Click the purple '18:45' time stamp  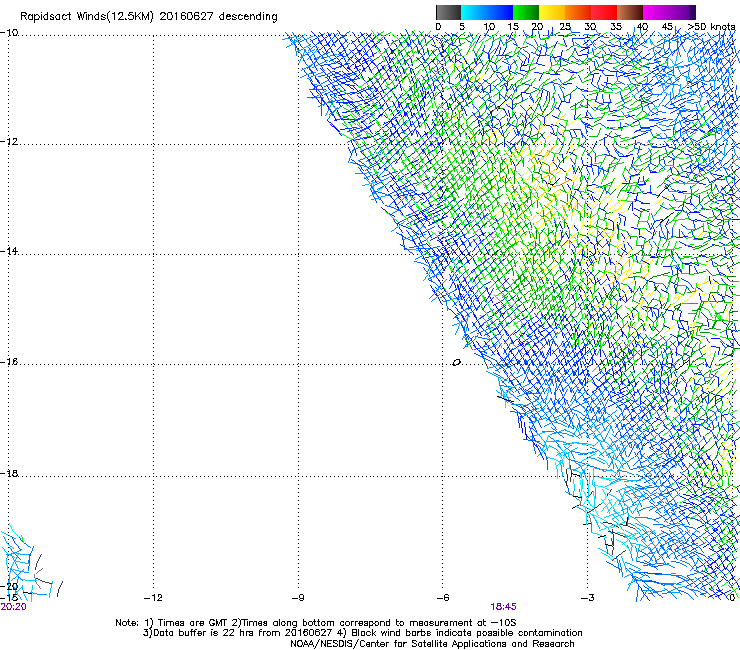click(503, 607)
